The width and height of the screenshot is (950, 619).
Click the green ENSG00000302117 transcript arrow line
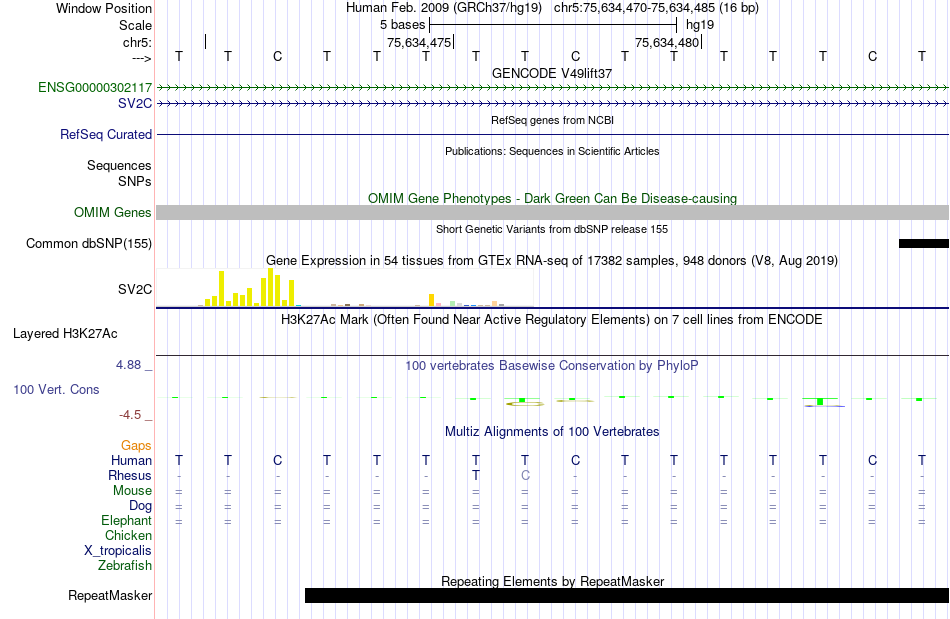[x=552, y=88]
